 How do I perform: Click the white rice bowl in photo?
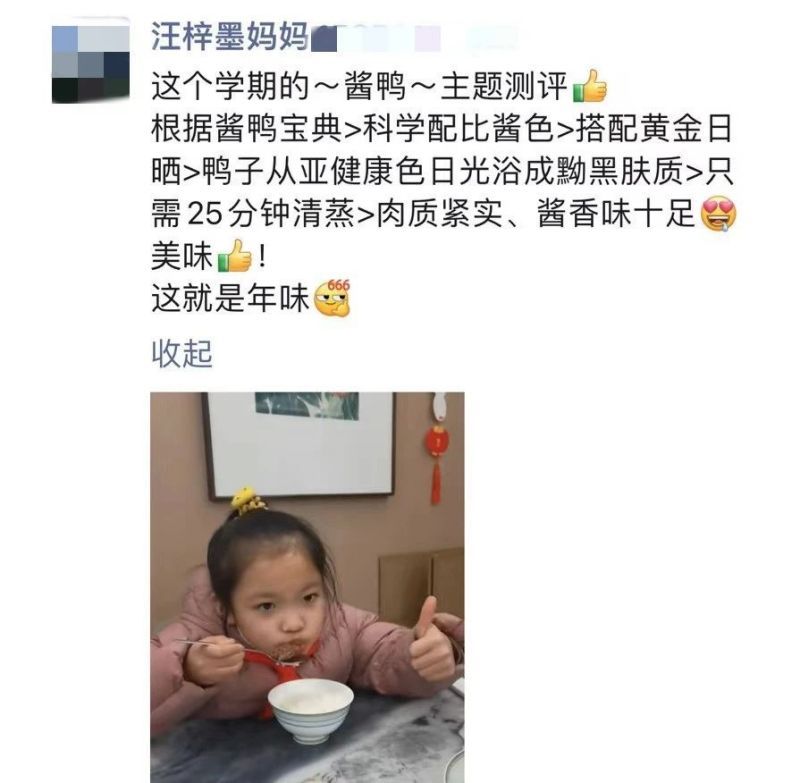[311, 710]
